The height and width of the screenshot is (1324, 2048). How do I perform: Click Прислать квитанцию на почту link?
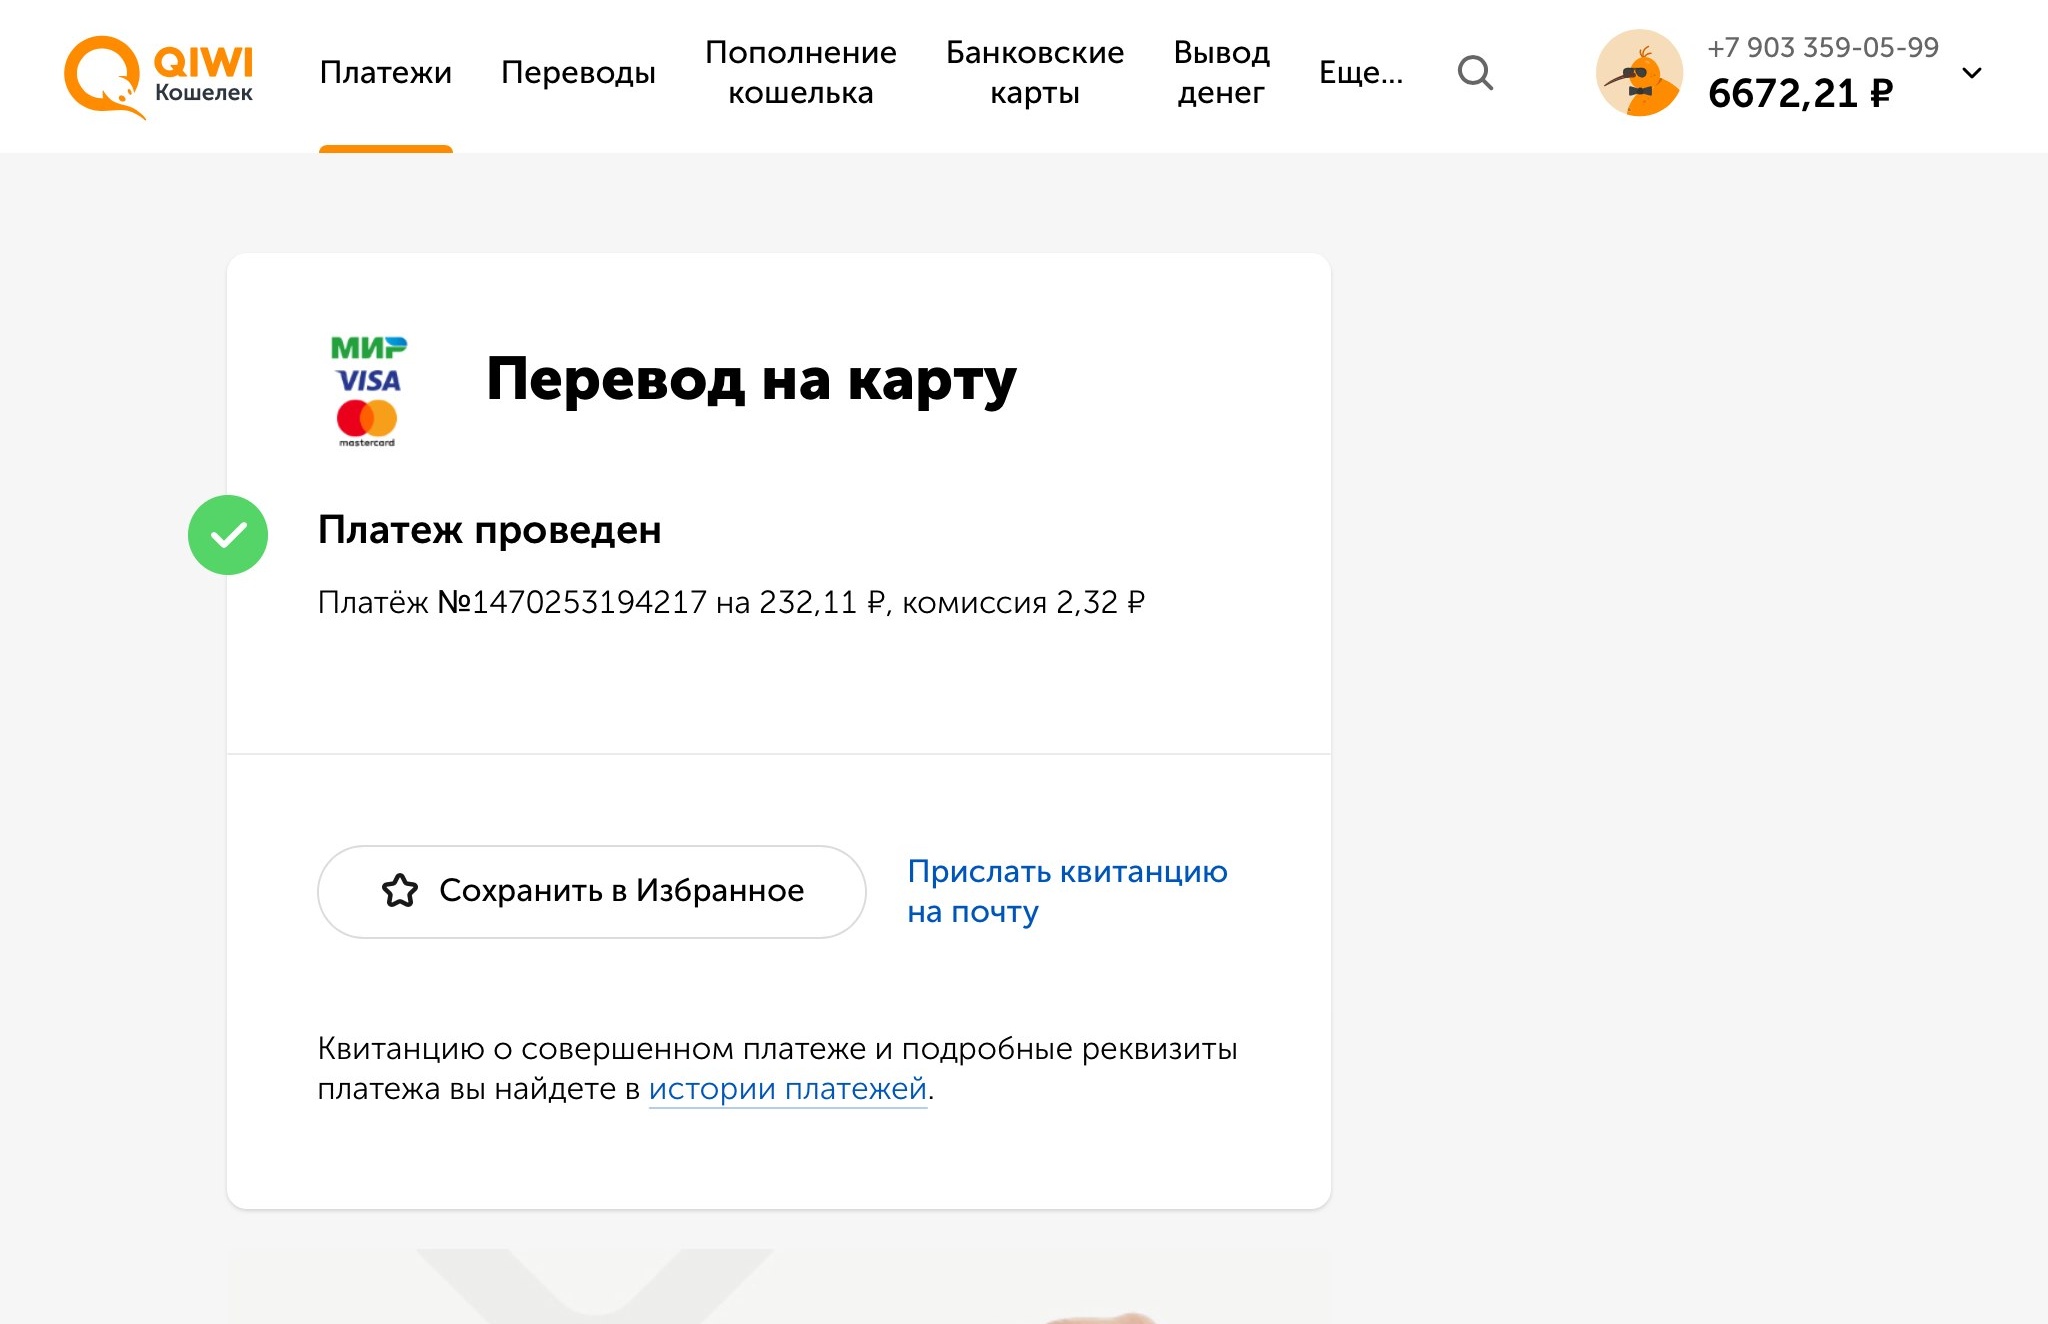tap(1067, 891)
